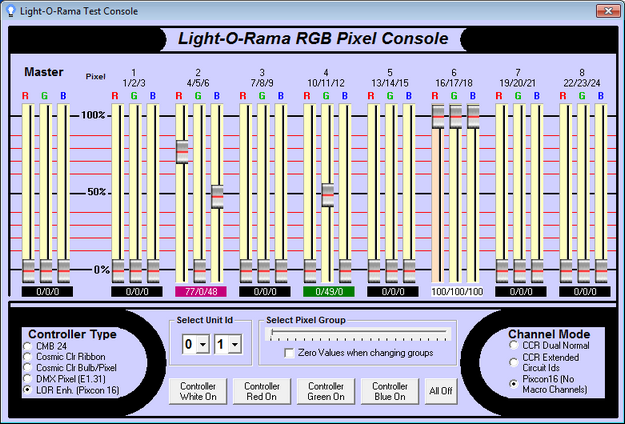Select the CMB 24 controller type
625x424 pixels.
(28, 346)
